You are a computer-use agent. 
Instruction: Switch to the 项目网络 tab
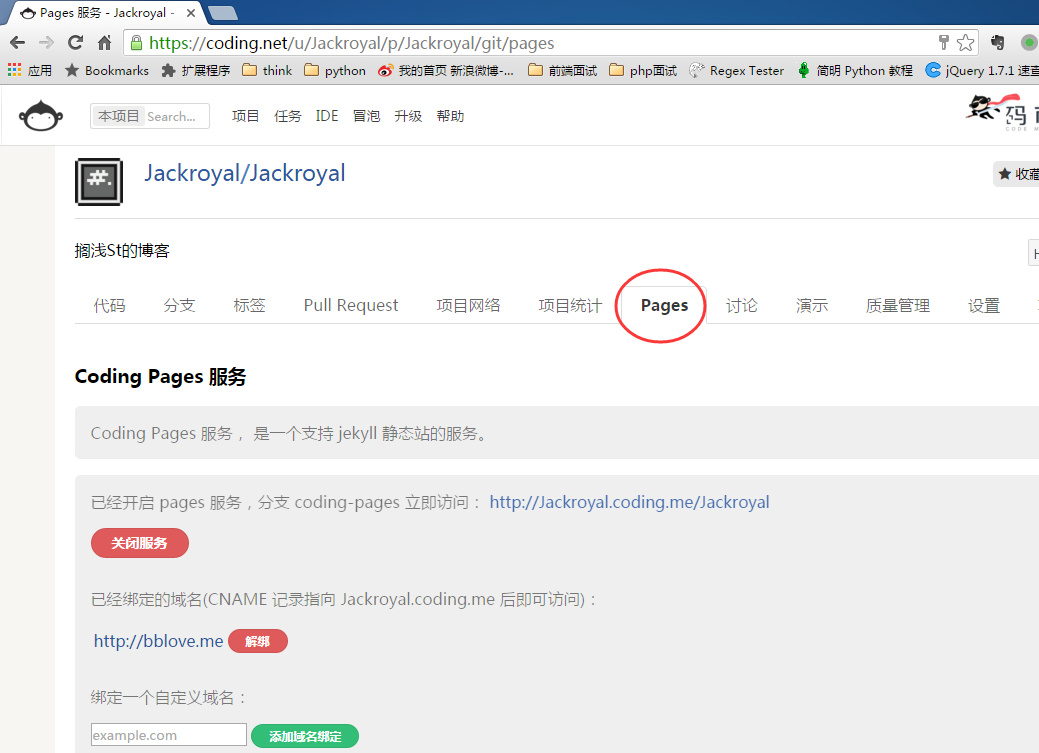tap(468, 306)
